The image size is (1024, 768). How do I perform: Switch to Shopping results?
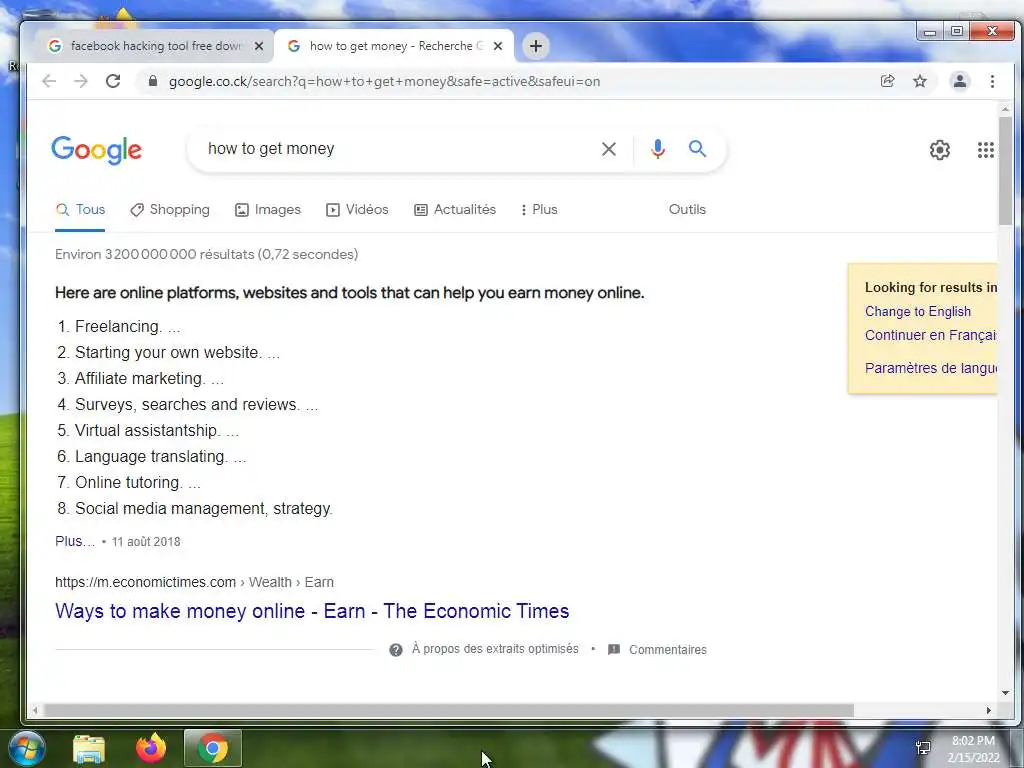coord(170,210)
